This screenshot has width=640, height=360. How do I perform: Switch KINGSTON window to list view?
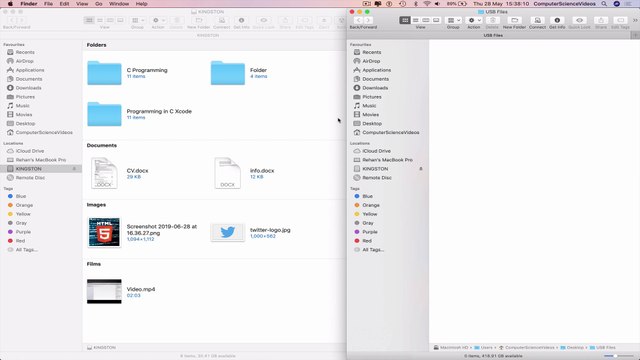click(x=100, y=20)
